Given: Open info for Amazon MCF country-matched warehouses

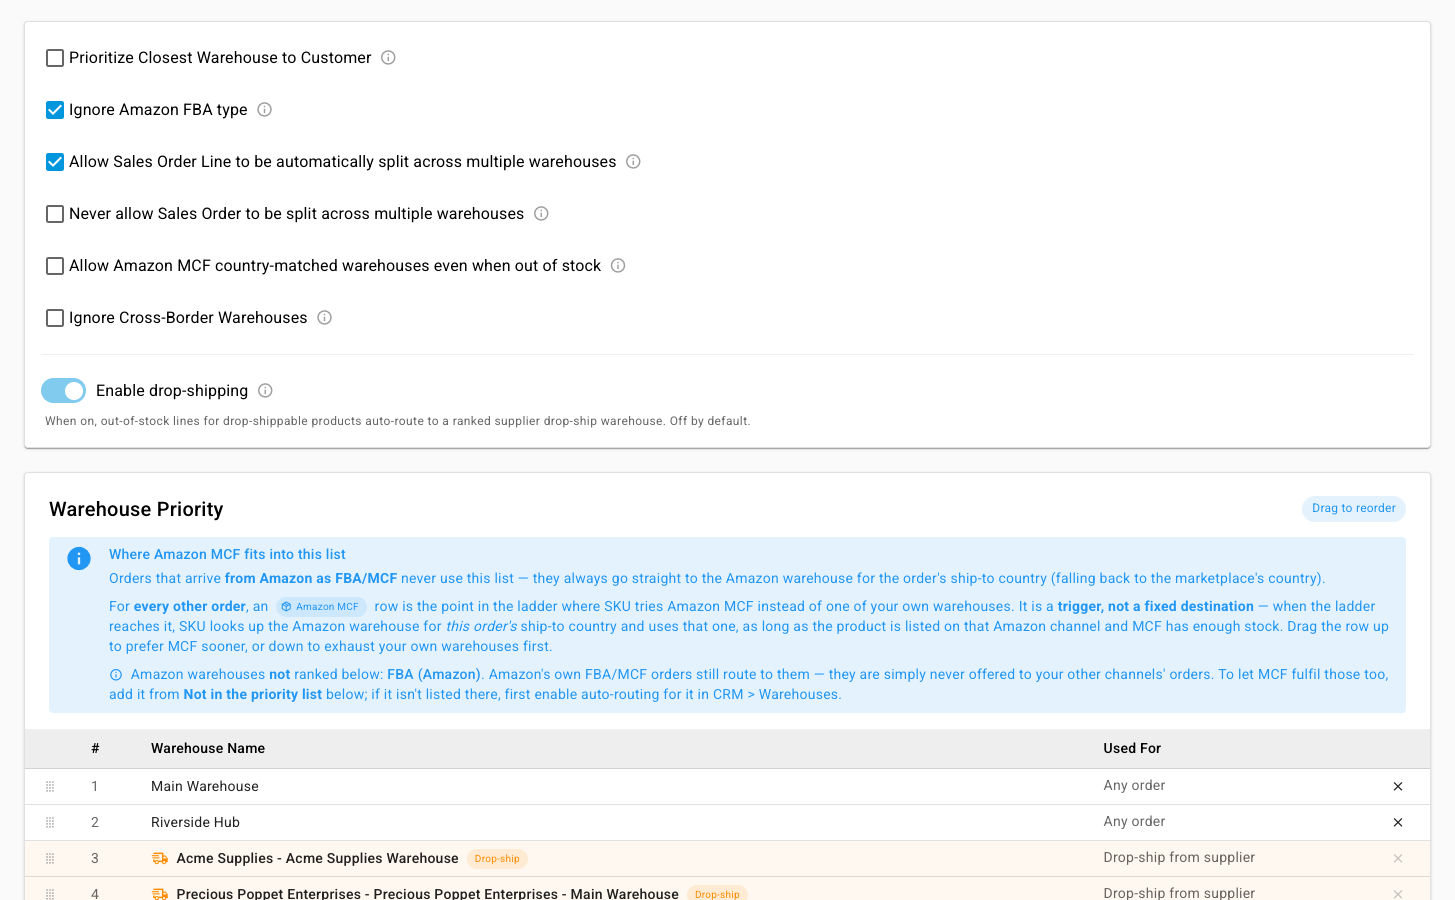Looking at the screenshot, I should pos(618,266).
